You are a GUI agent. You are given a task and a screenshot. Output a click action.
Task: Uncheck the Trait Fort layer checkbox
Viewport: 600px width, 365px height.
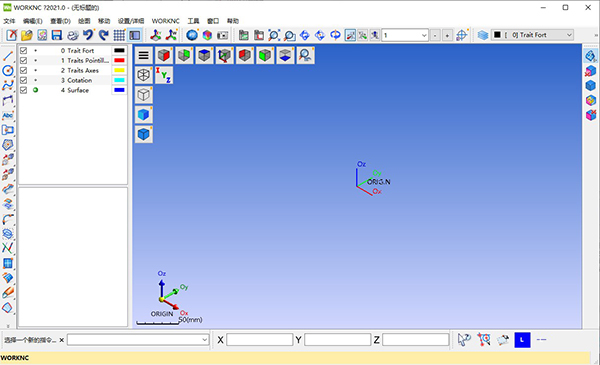tap(23, 51)
